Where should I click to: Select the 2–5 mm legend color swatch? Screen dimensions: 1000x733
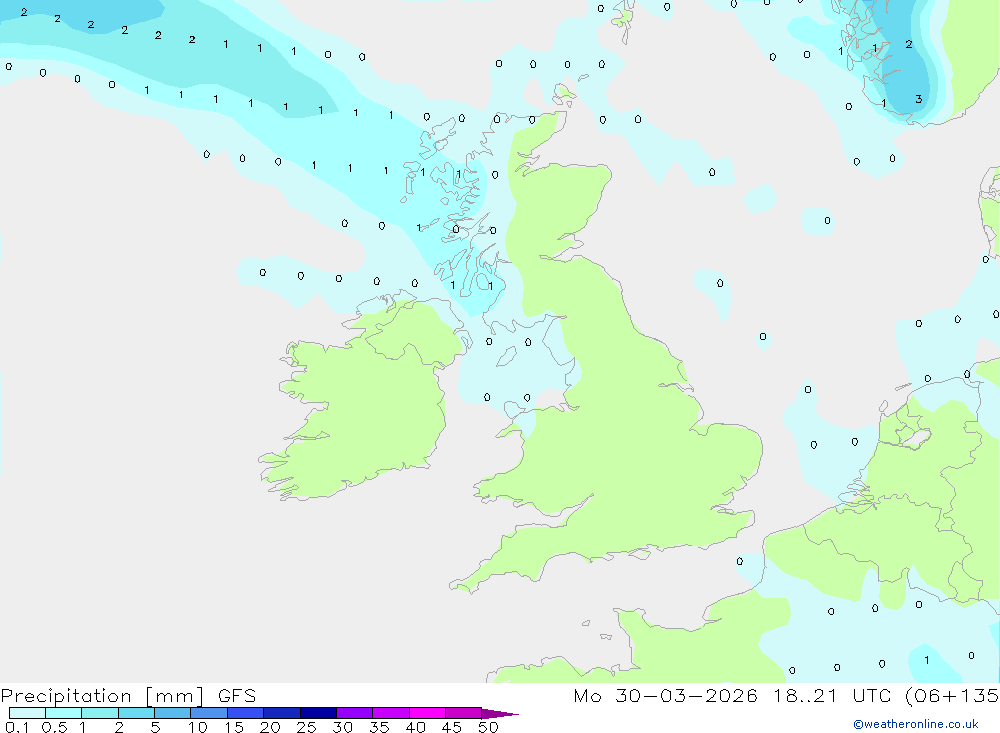(x=136, y=713)
